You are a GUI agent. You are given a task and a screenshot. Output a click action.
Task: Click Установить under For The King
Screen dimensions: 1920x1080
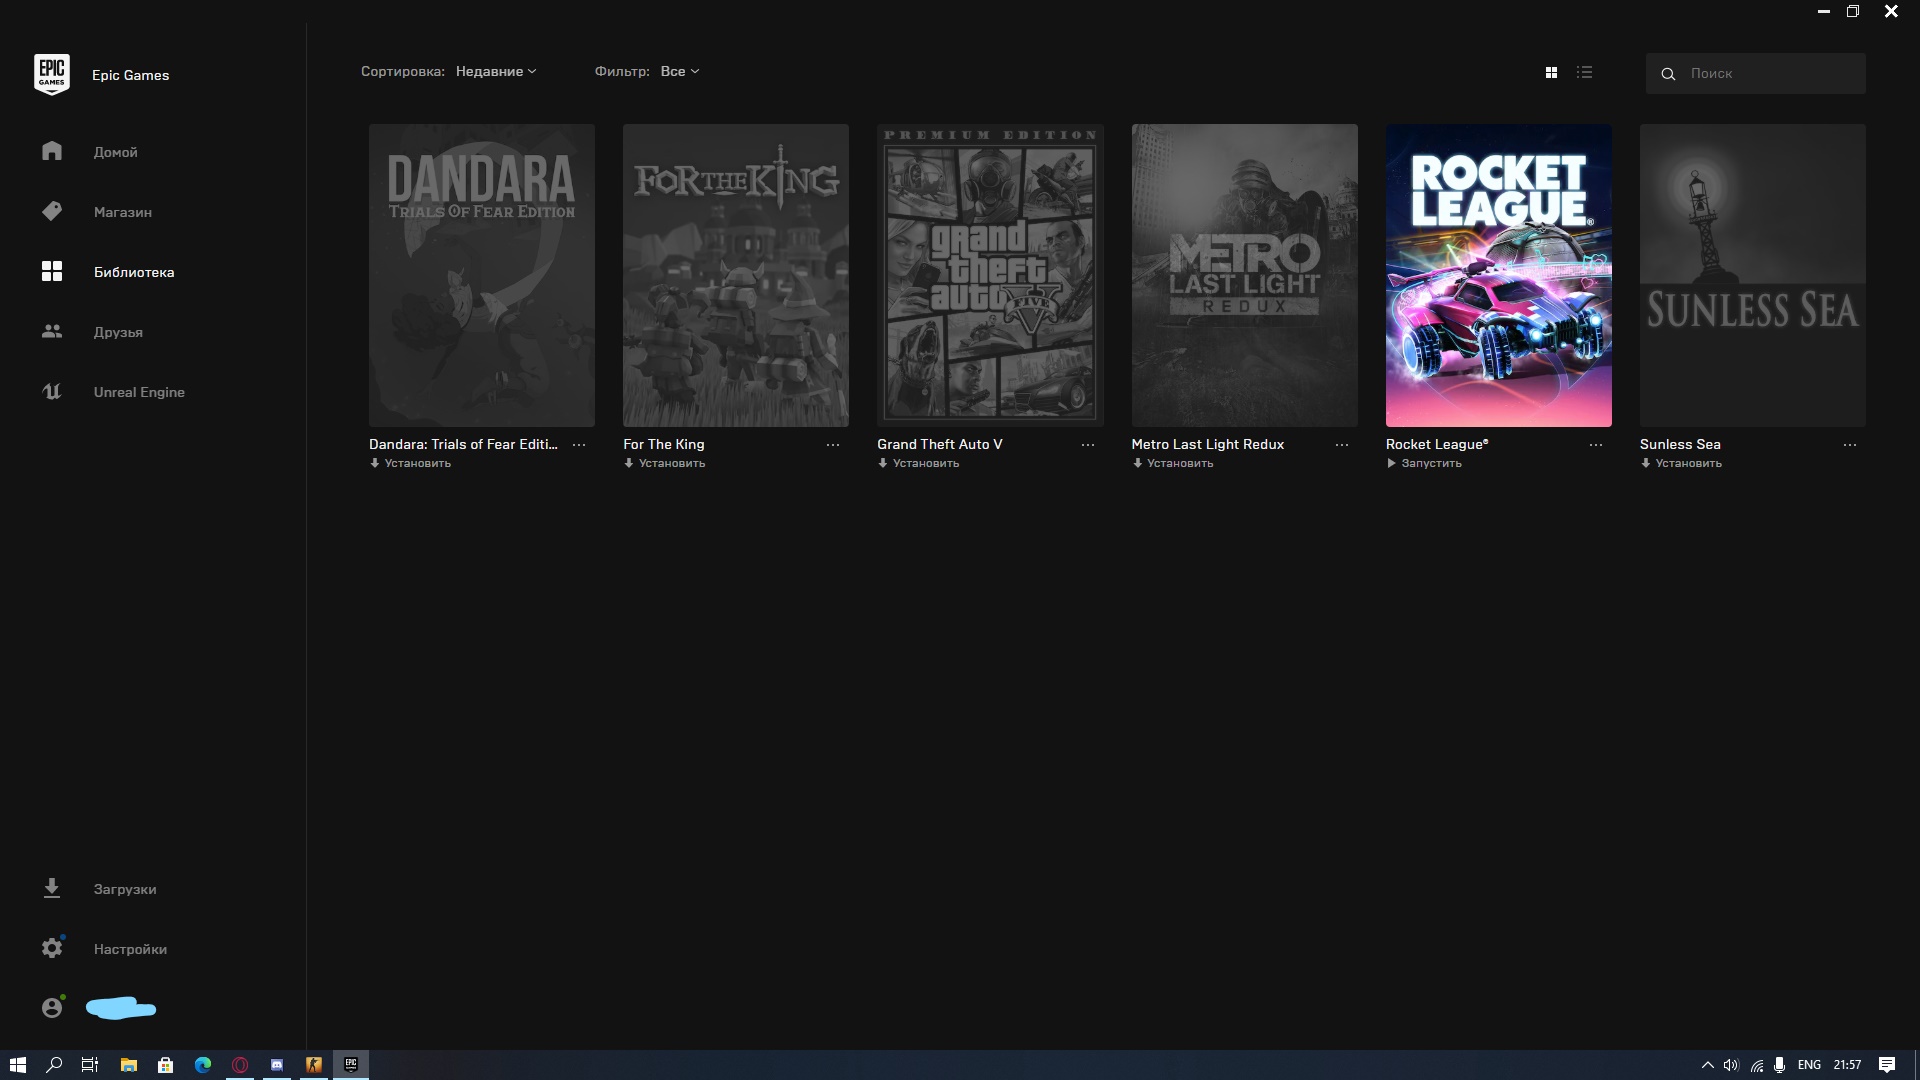664,463
